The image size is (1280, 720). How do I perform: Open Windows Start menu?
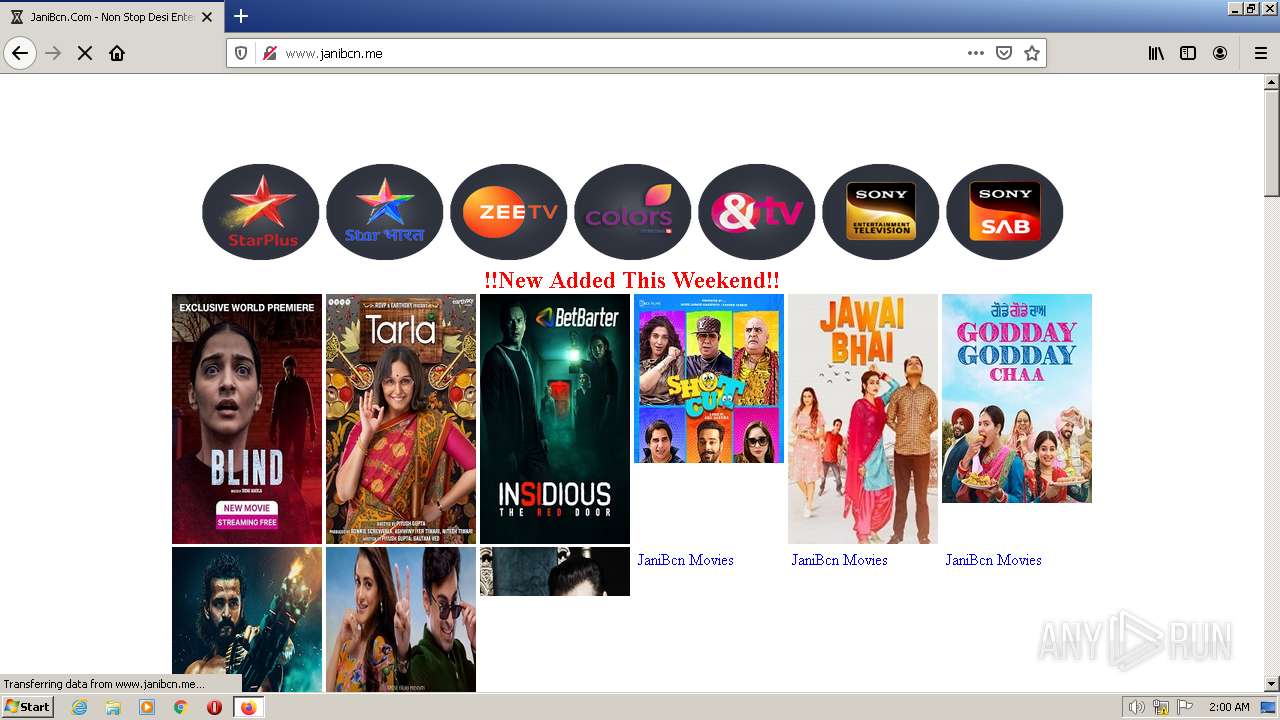pos(28,707)
